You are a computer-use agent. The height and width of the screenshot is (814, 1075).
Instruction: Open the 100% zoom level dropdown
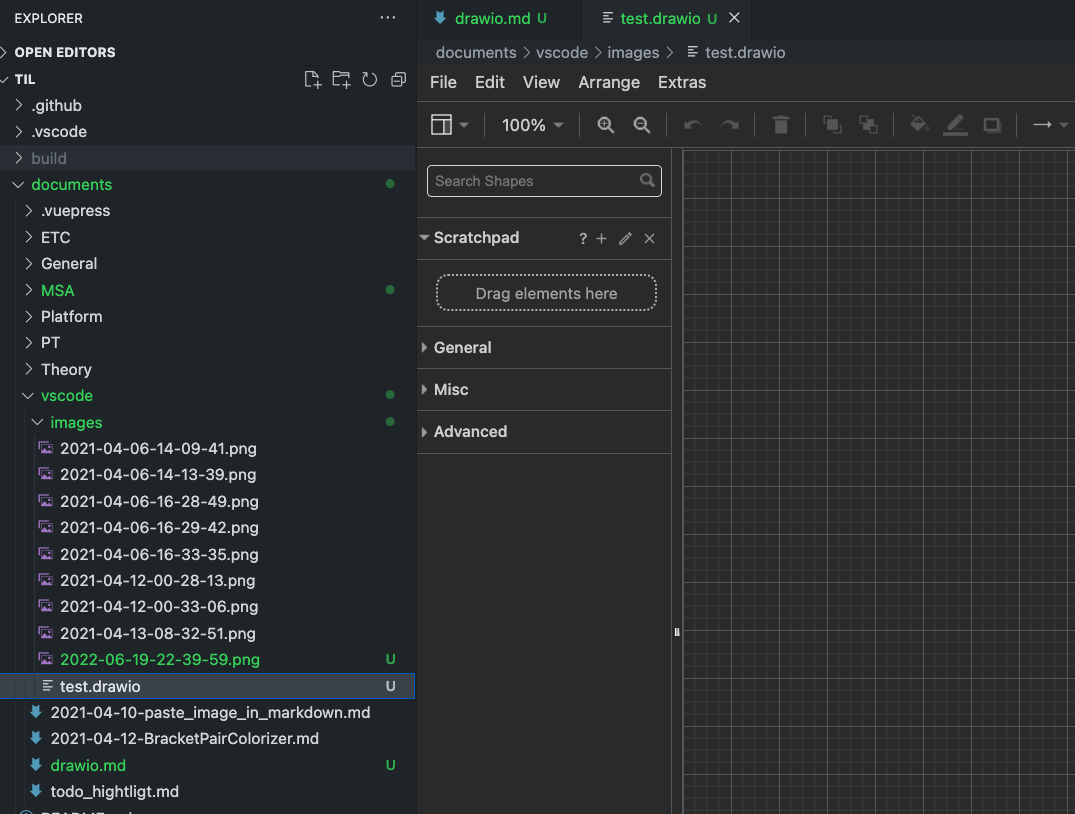click(532, 125)
